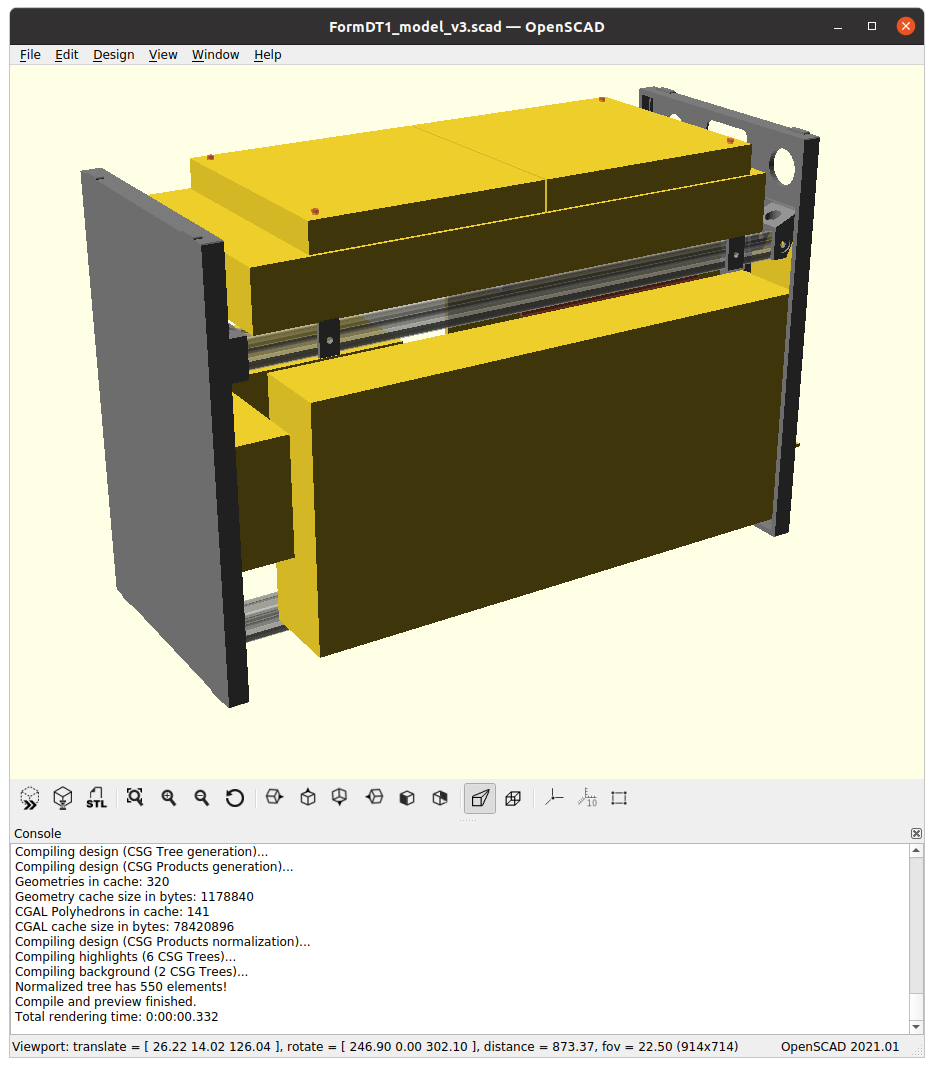
Task: Open the View menu
Action: coord(163,54)
